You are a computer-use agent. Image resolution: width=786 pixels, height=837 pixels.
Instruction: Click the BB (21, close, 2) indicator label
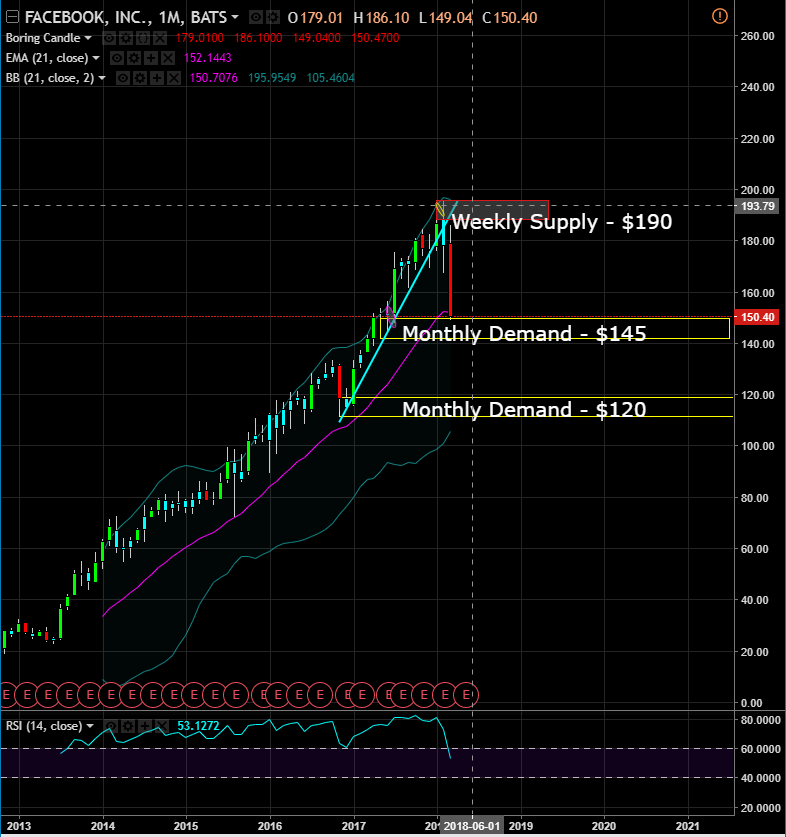(x=50, y=78)
